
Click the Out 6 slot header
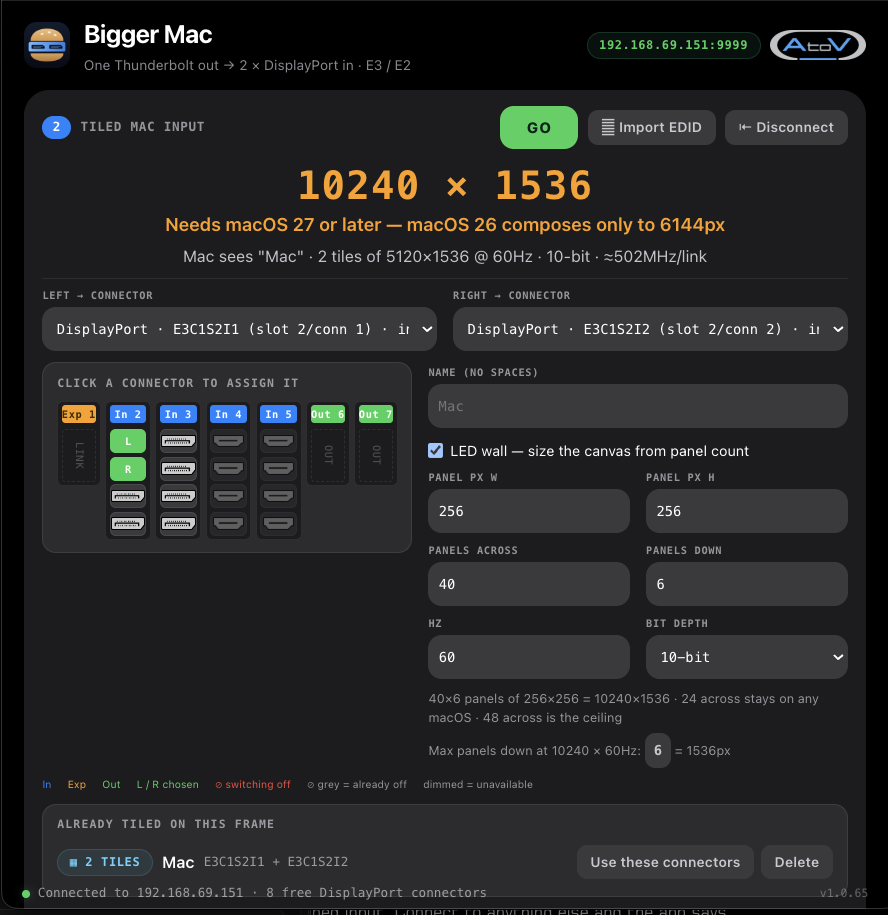(x=328, y=414)
